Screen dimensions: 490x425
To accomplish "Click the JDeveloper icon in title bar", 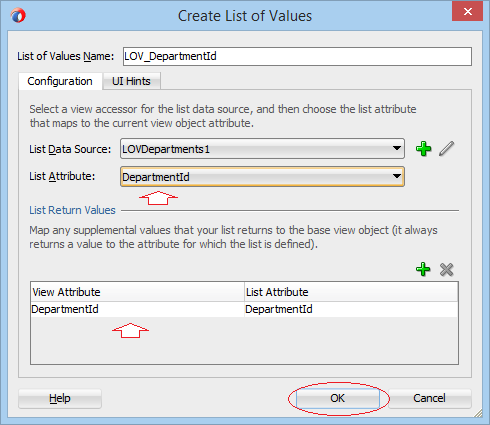I will click(18, 16).
